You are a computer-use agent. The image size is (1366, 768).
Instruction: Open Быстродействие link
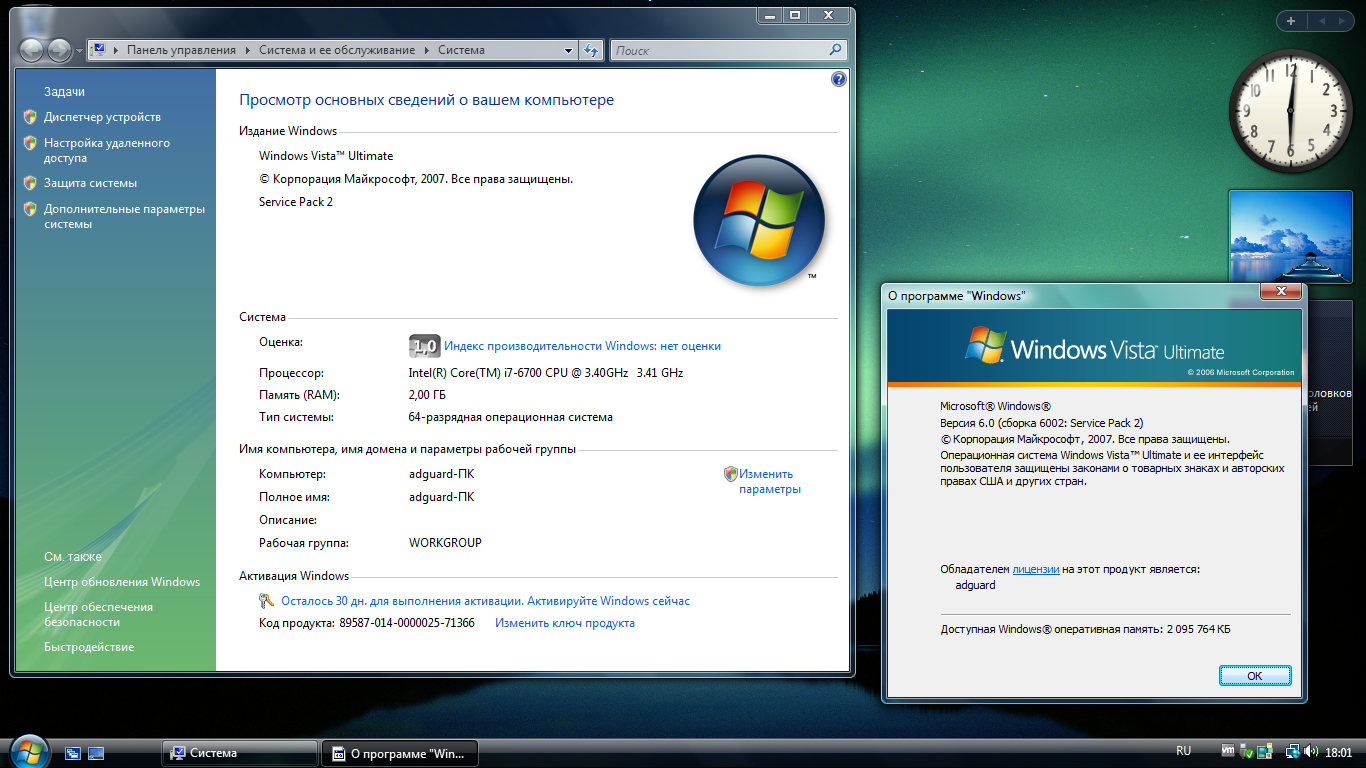[89, 647]
